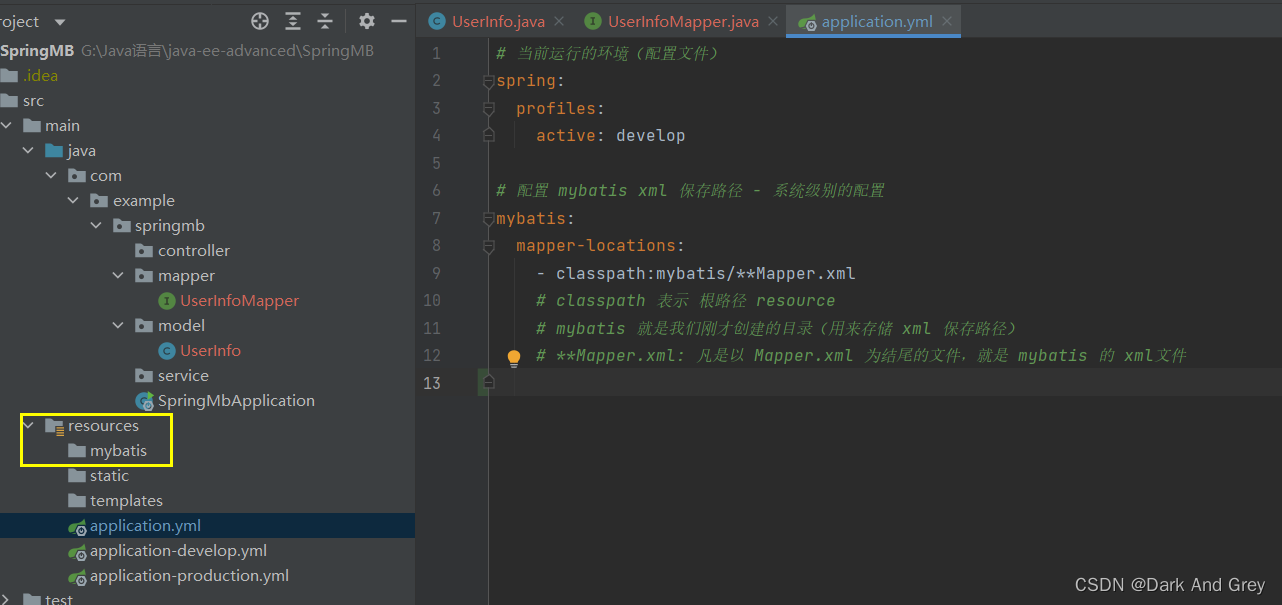Click the UserInfoMapper interface icon in tree
The width and height of the screenshot is (1282, 605).
(167, 300)
